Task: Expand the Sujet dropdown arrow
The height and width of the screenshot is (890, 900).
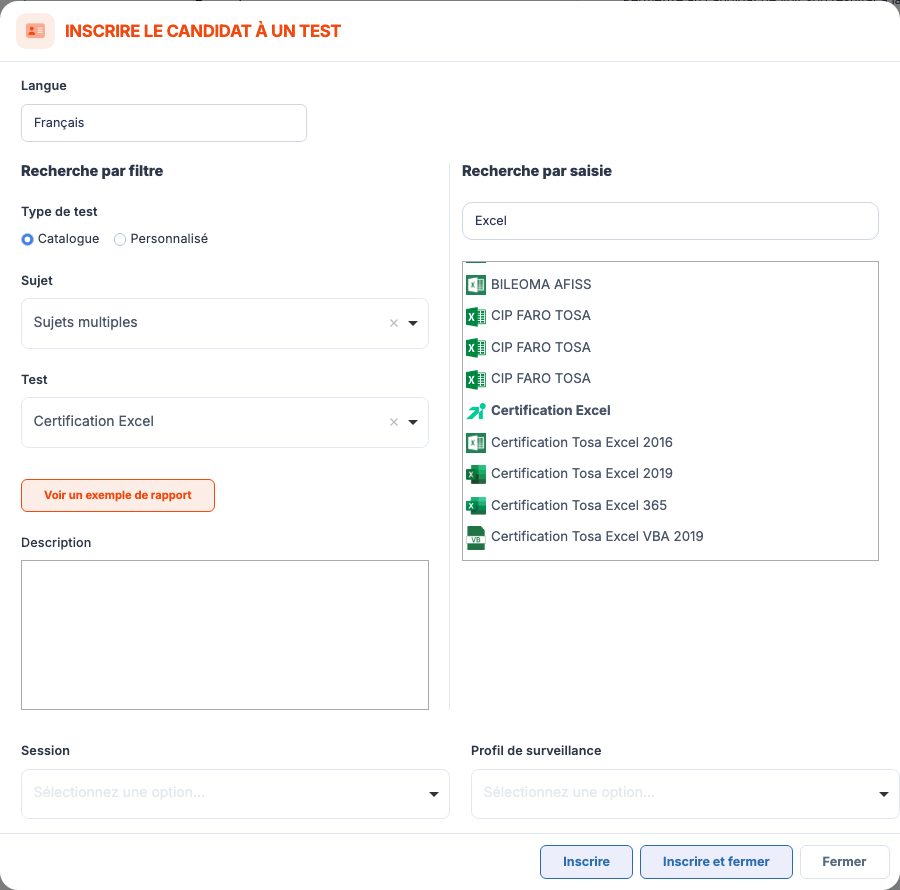Action: (x=413, y=323)
